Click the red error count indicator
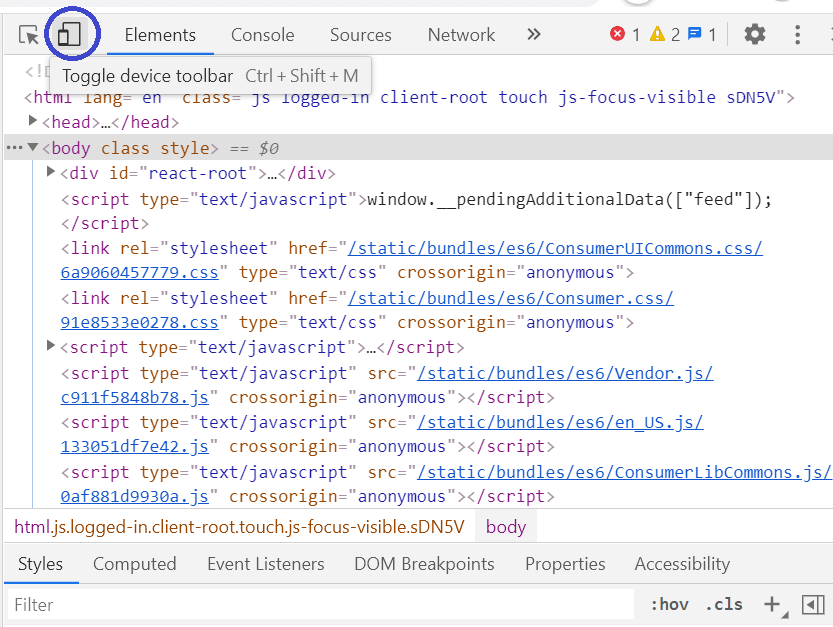Viewport: 833px width, 627px height. coord(624,35)
